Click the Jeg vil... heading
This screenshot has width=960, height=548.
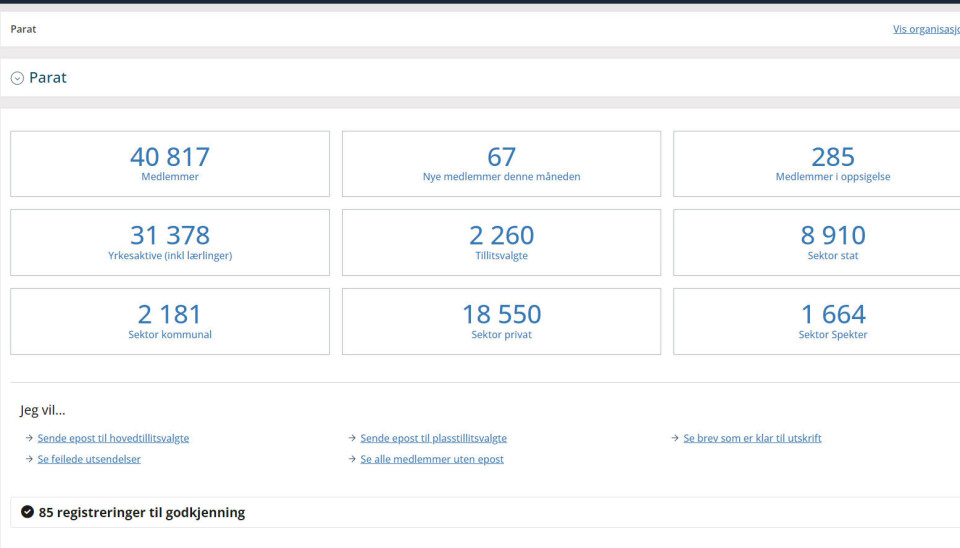pyautogui.click(x=42, y=410)
